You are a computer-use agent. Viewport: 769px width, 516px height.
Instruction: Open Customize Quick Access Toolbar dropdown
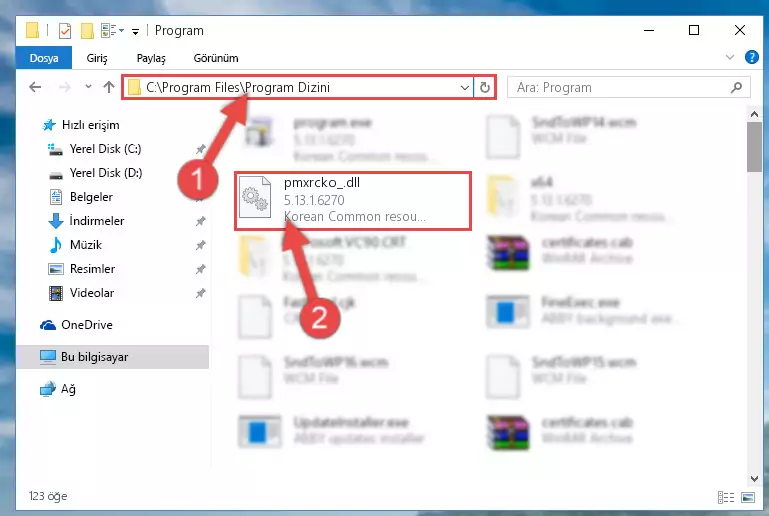[x=135, y=32]
